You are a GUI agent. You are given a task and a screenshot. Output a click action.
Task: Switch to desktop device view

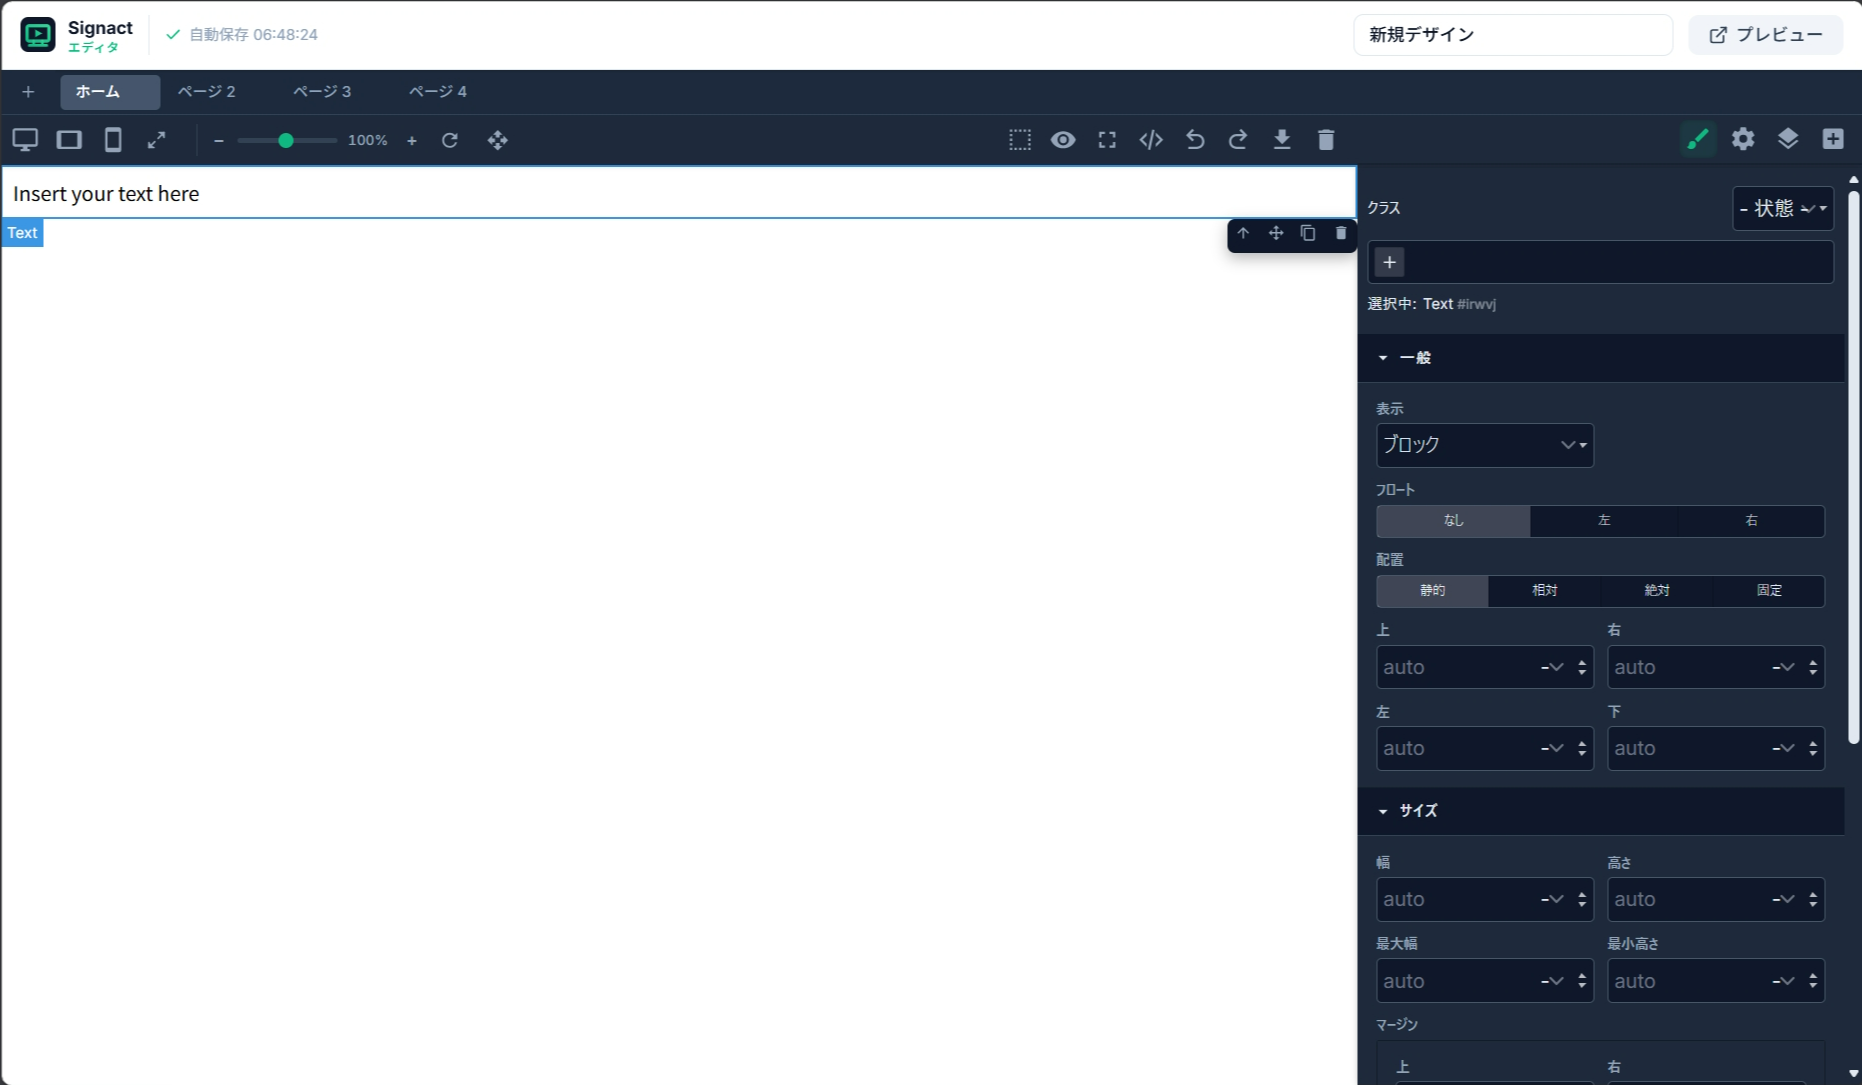25,140
